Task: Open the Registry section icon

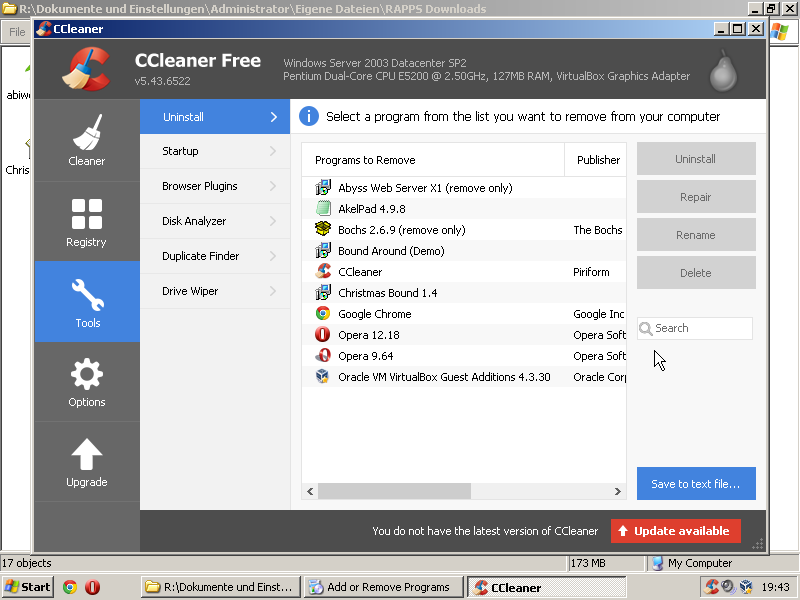Action: 87,214
